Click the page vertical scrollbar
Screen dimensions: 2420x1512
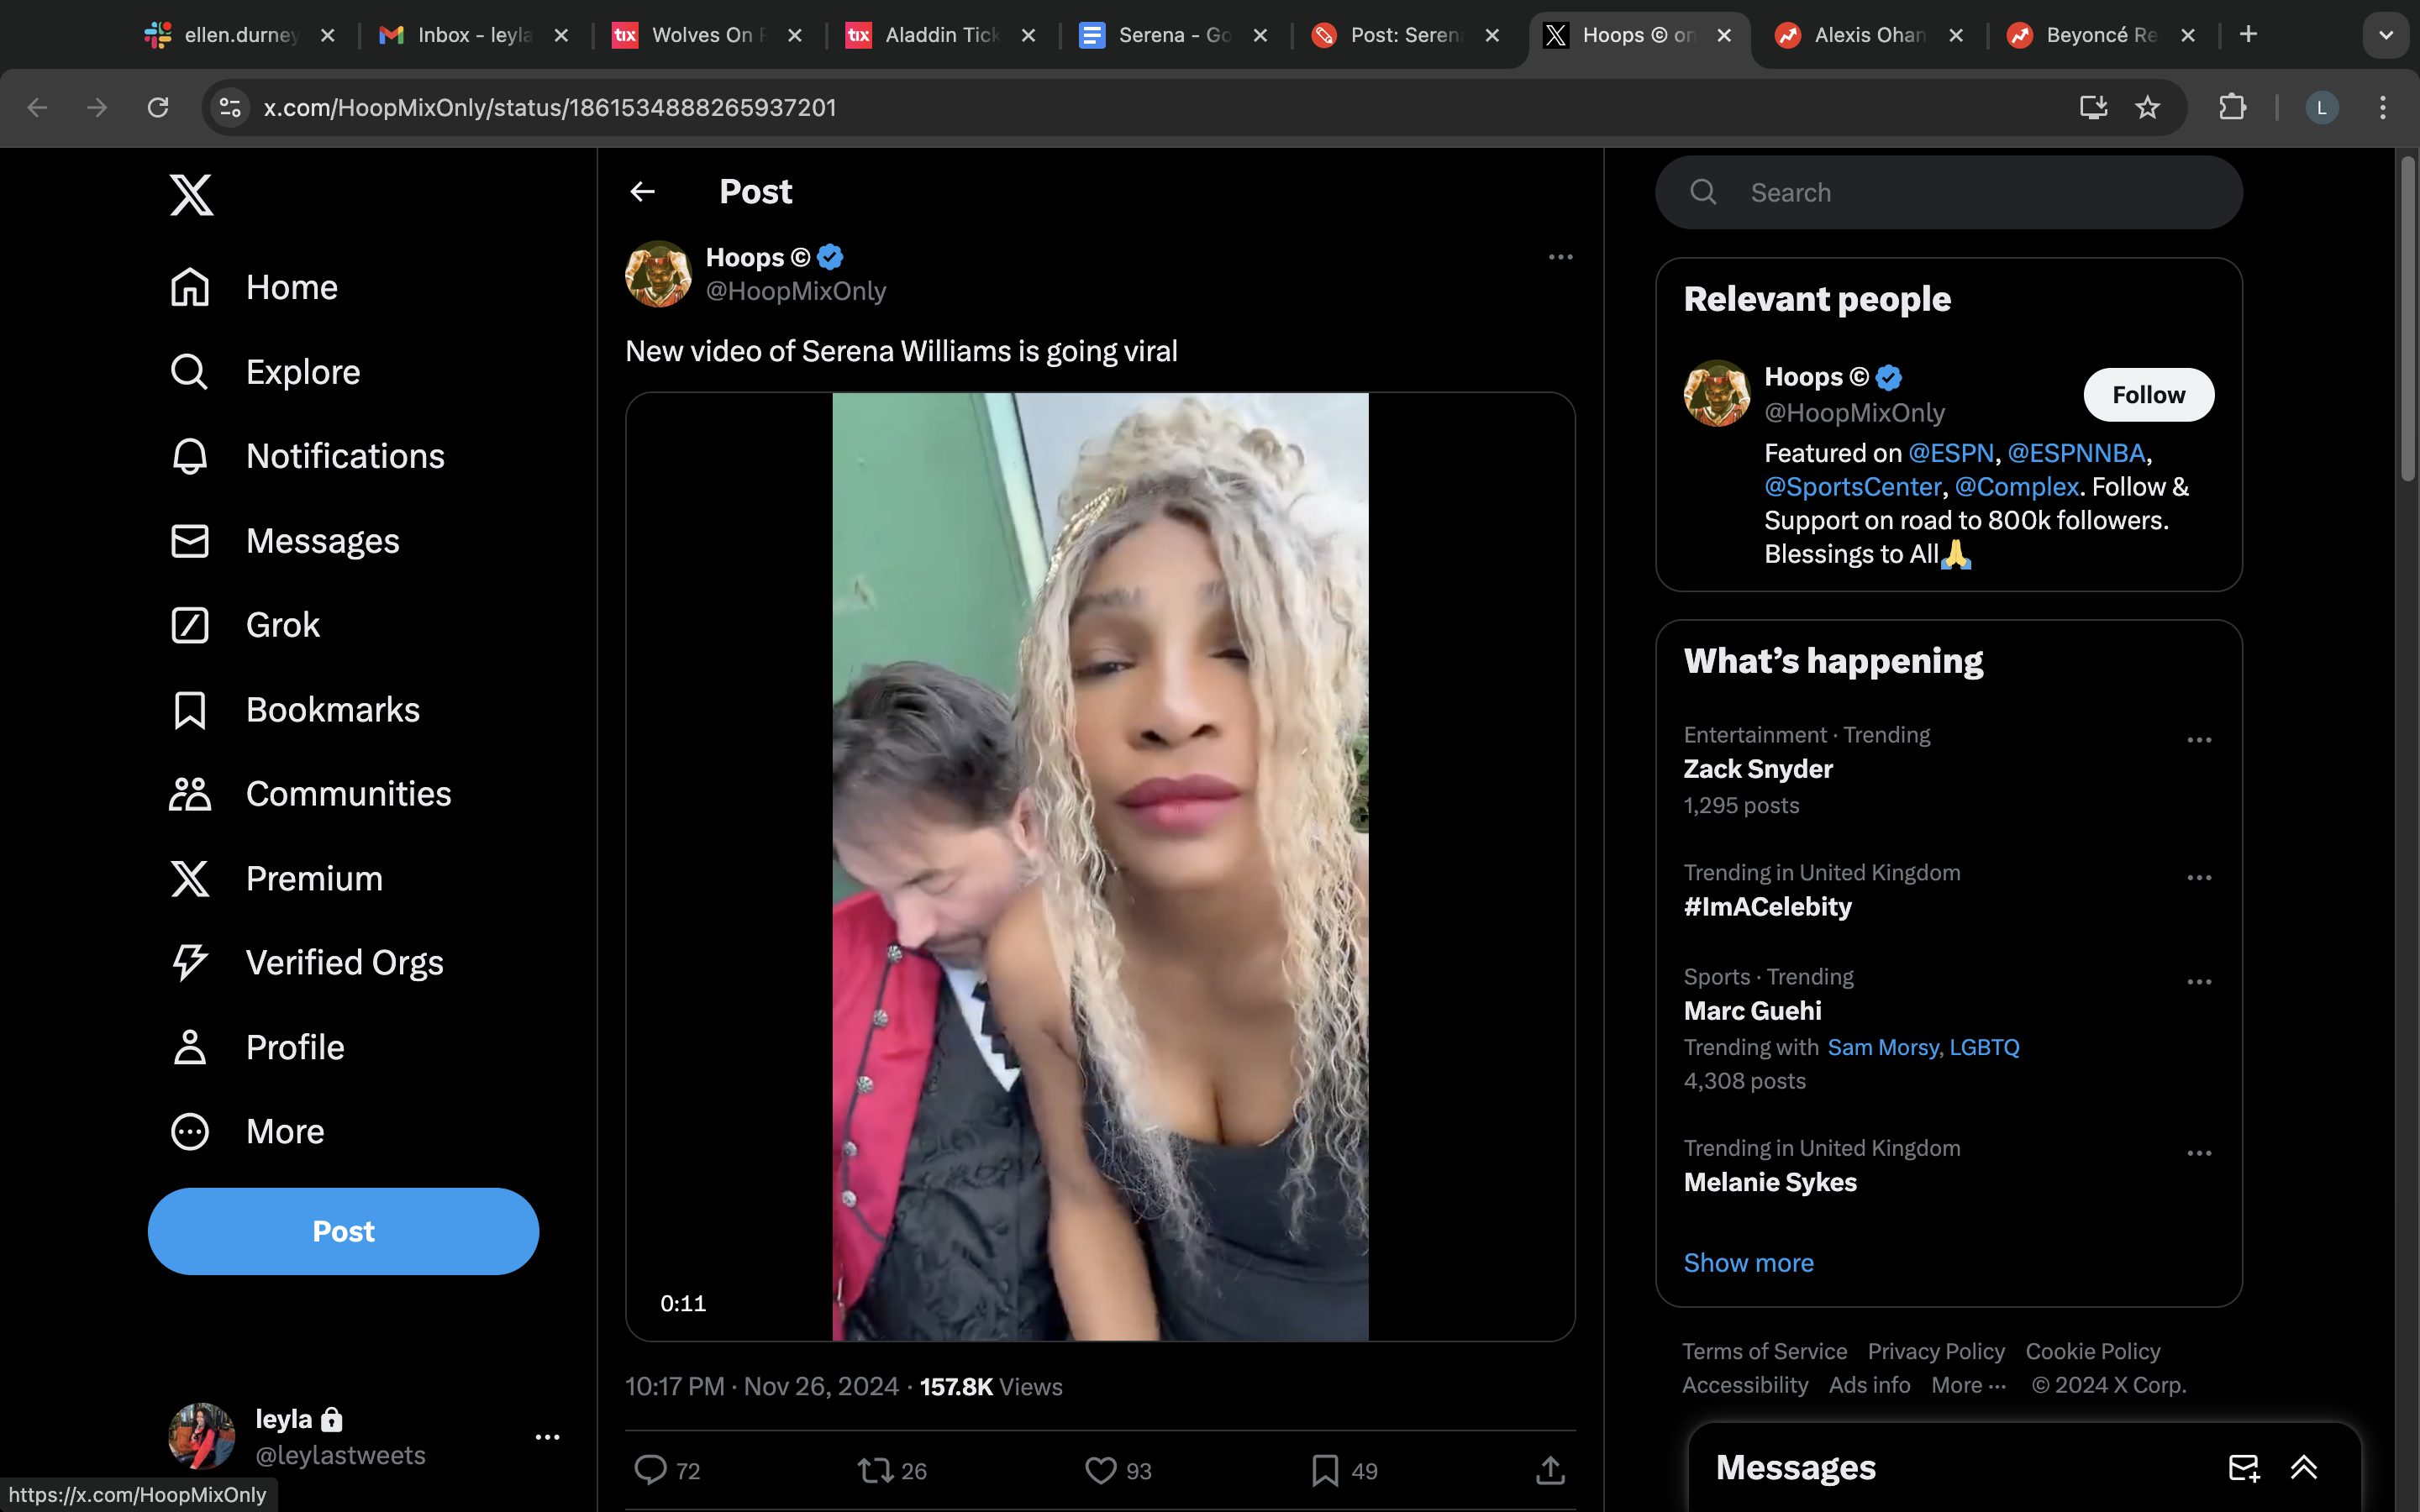2407,320
